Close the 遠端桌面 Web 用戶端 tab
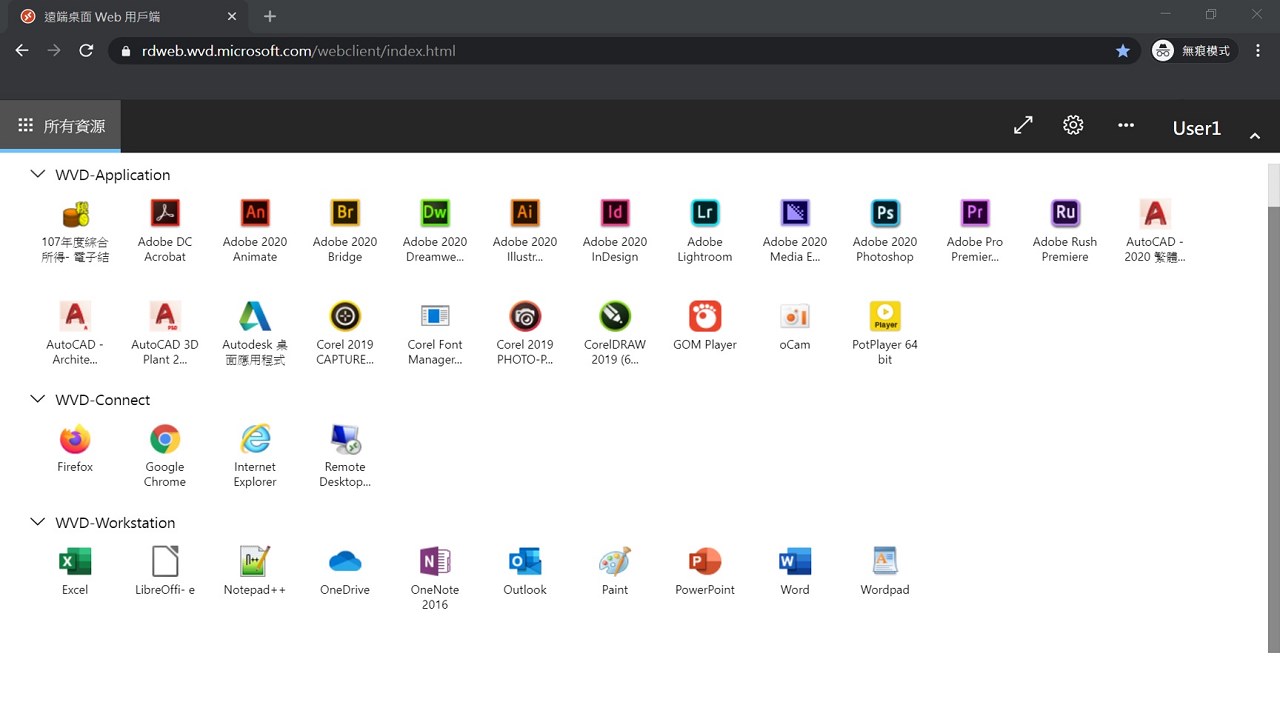The width and height of the screenshot is (1280, 720). 232,17
